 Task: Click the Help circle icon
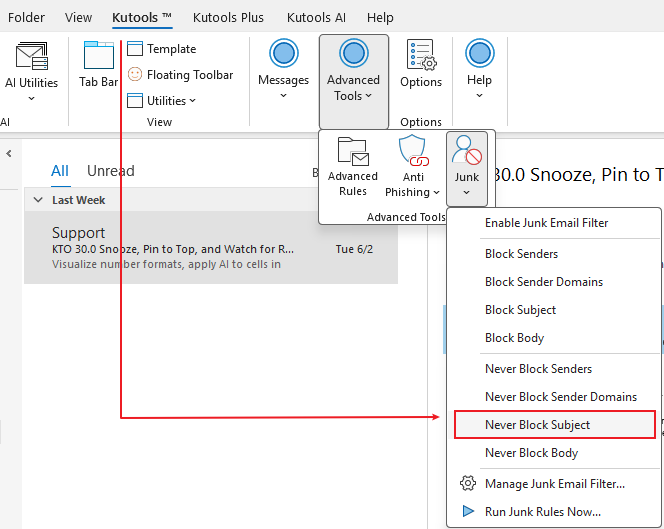(479, 53)
